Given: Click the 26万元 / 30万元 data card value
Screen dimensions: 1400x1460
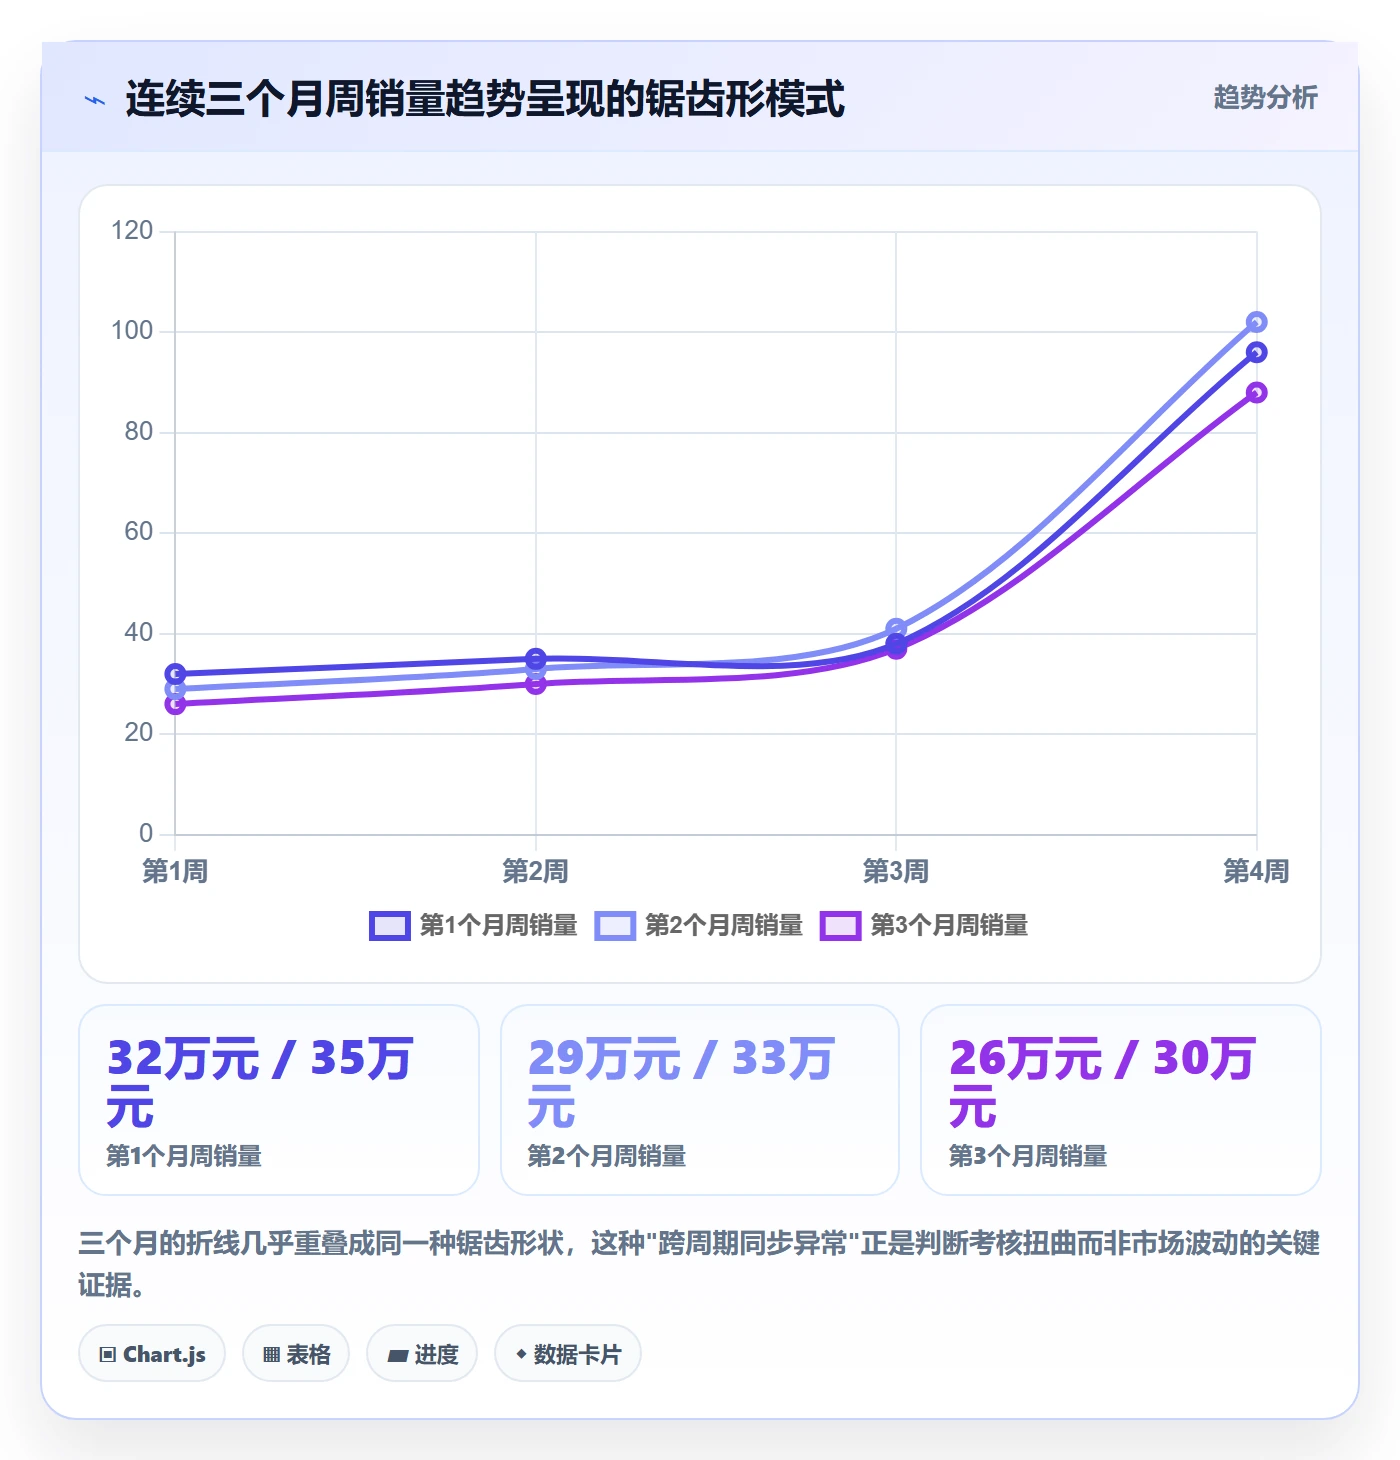Looking at the screenshot, I should point(1102,1083).
